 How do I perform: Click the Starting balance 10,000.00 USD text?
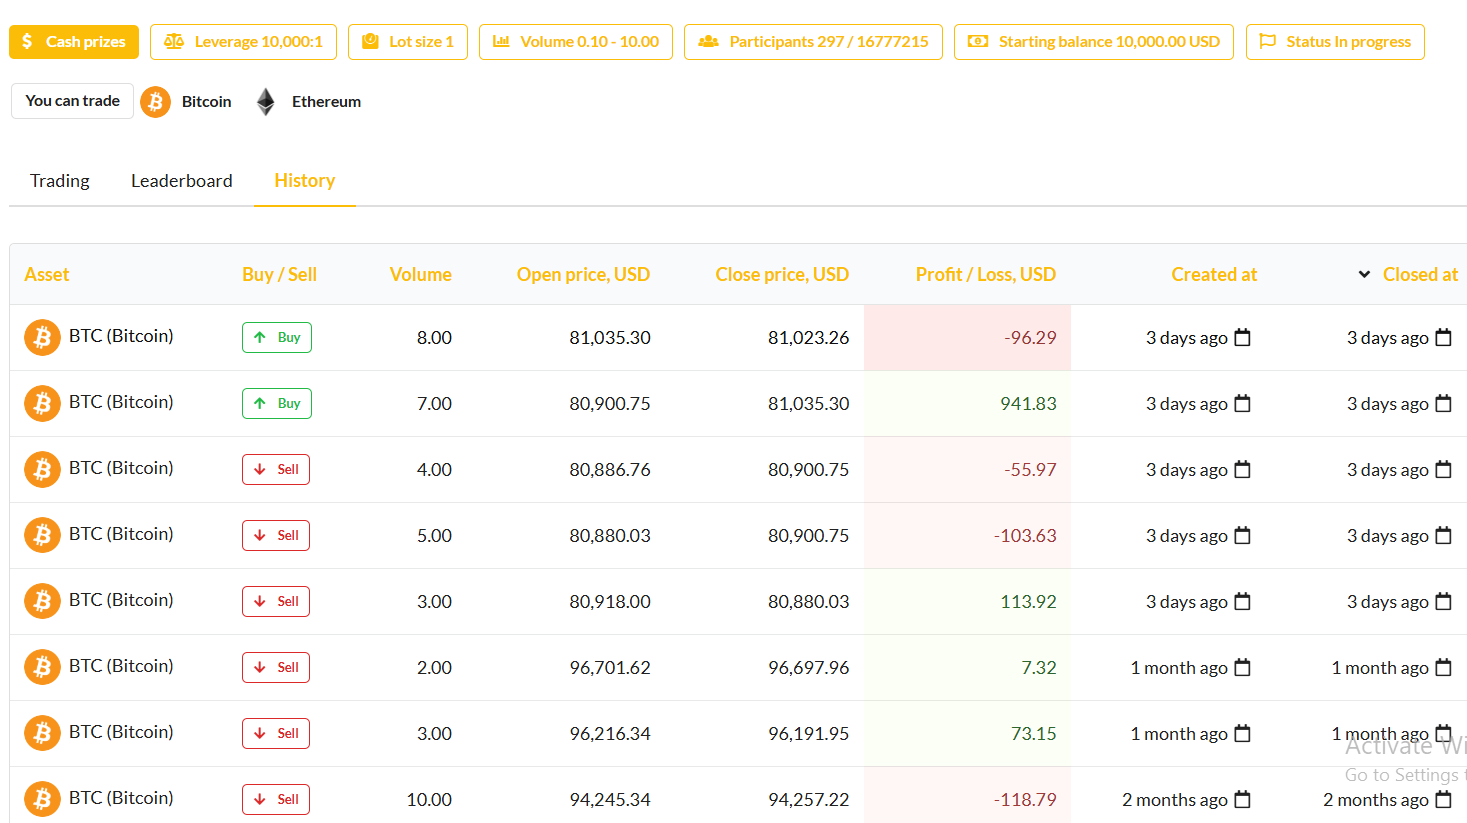[1109, 42]
